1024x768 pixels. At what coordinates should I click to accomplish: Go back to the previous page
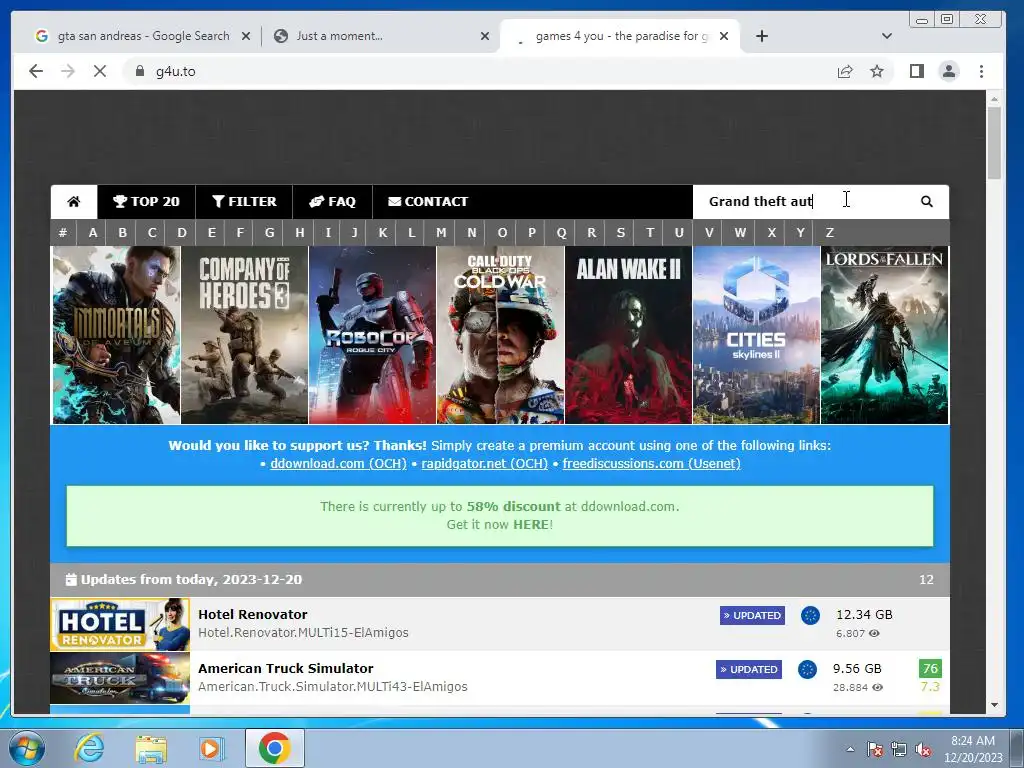pyautogui.click(x=36, y=71)
